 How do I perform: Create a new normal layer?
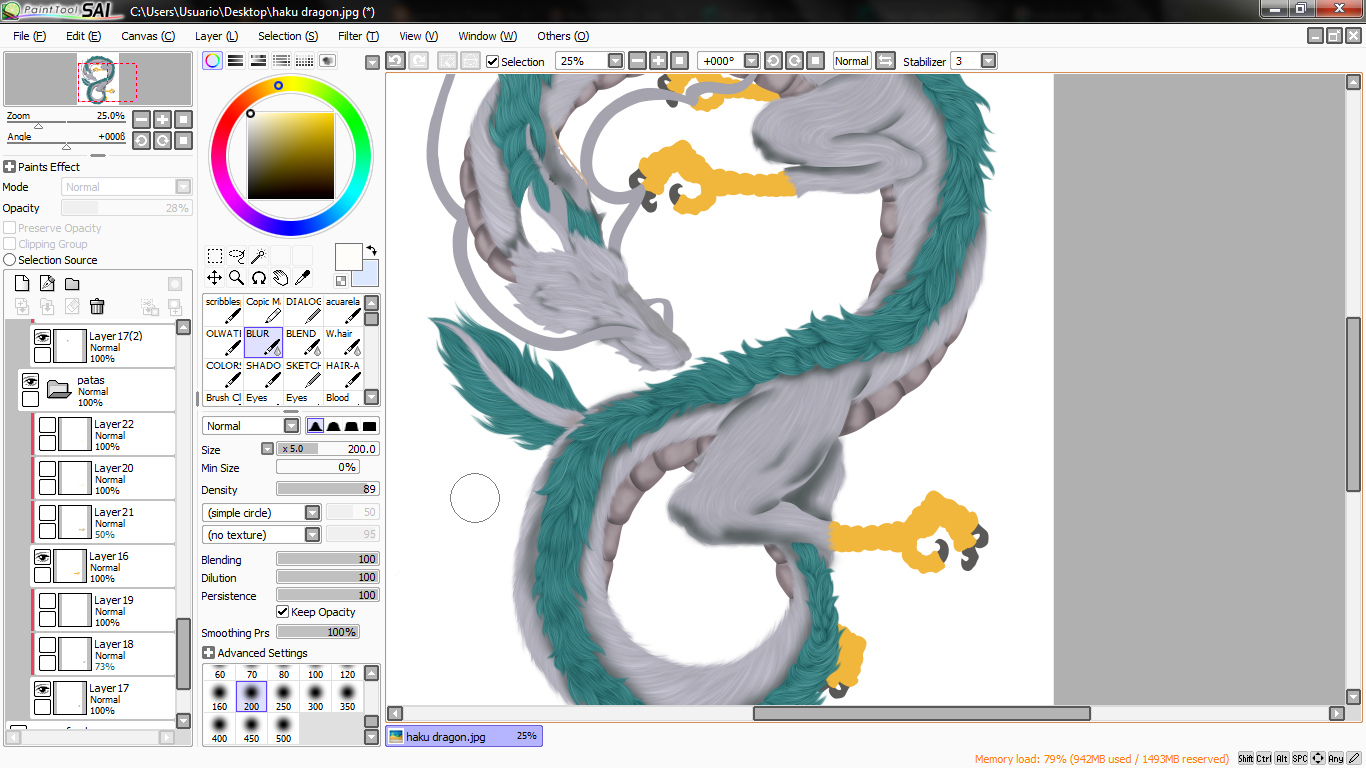(22, 284)
